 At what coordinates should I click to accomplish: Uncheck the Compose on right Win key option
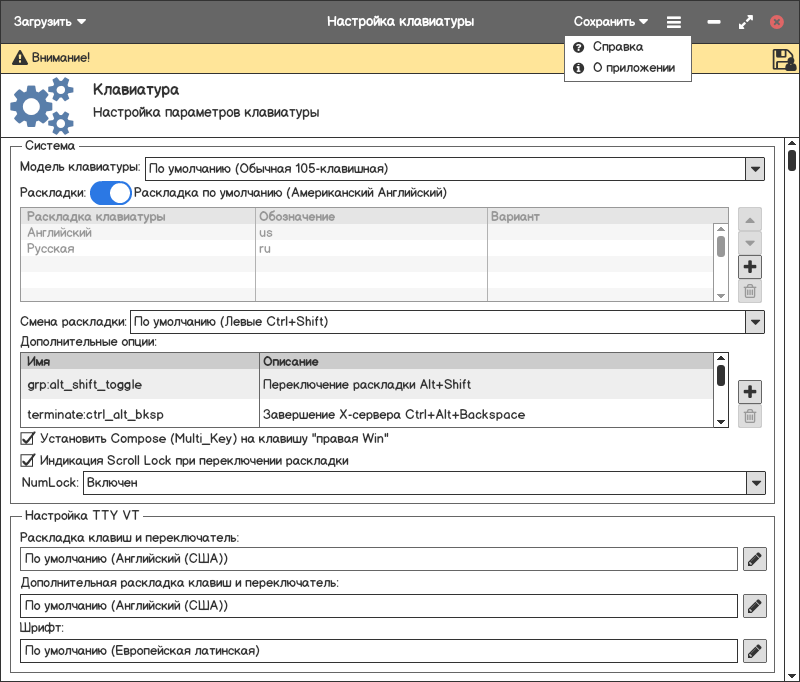28,438
